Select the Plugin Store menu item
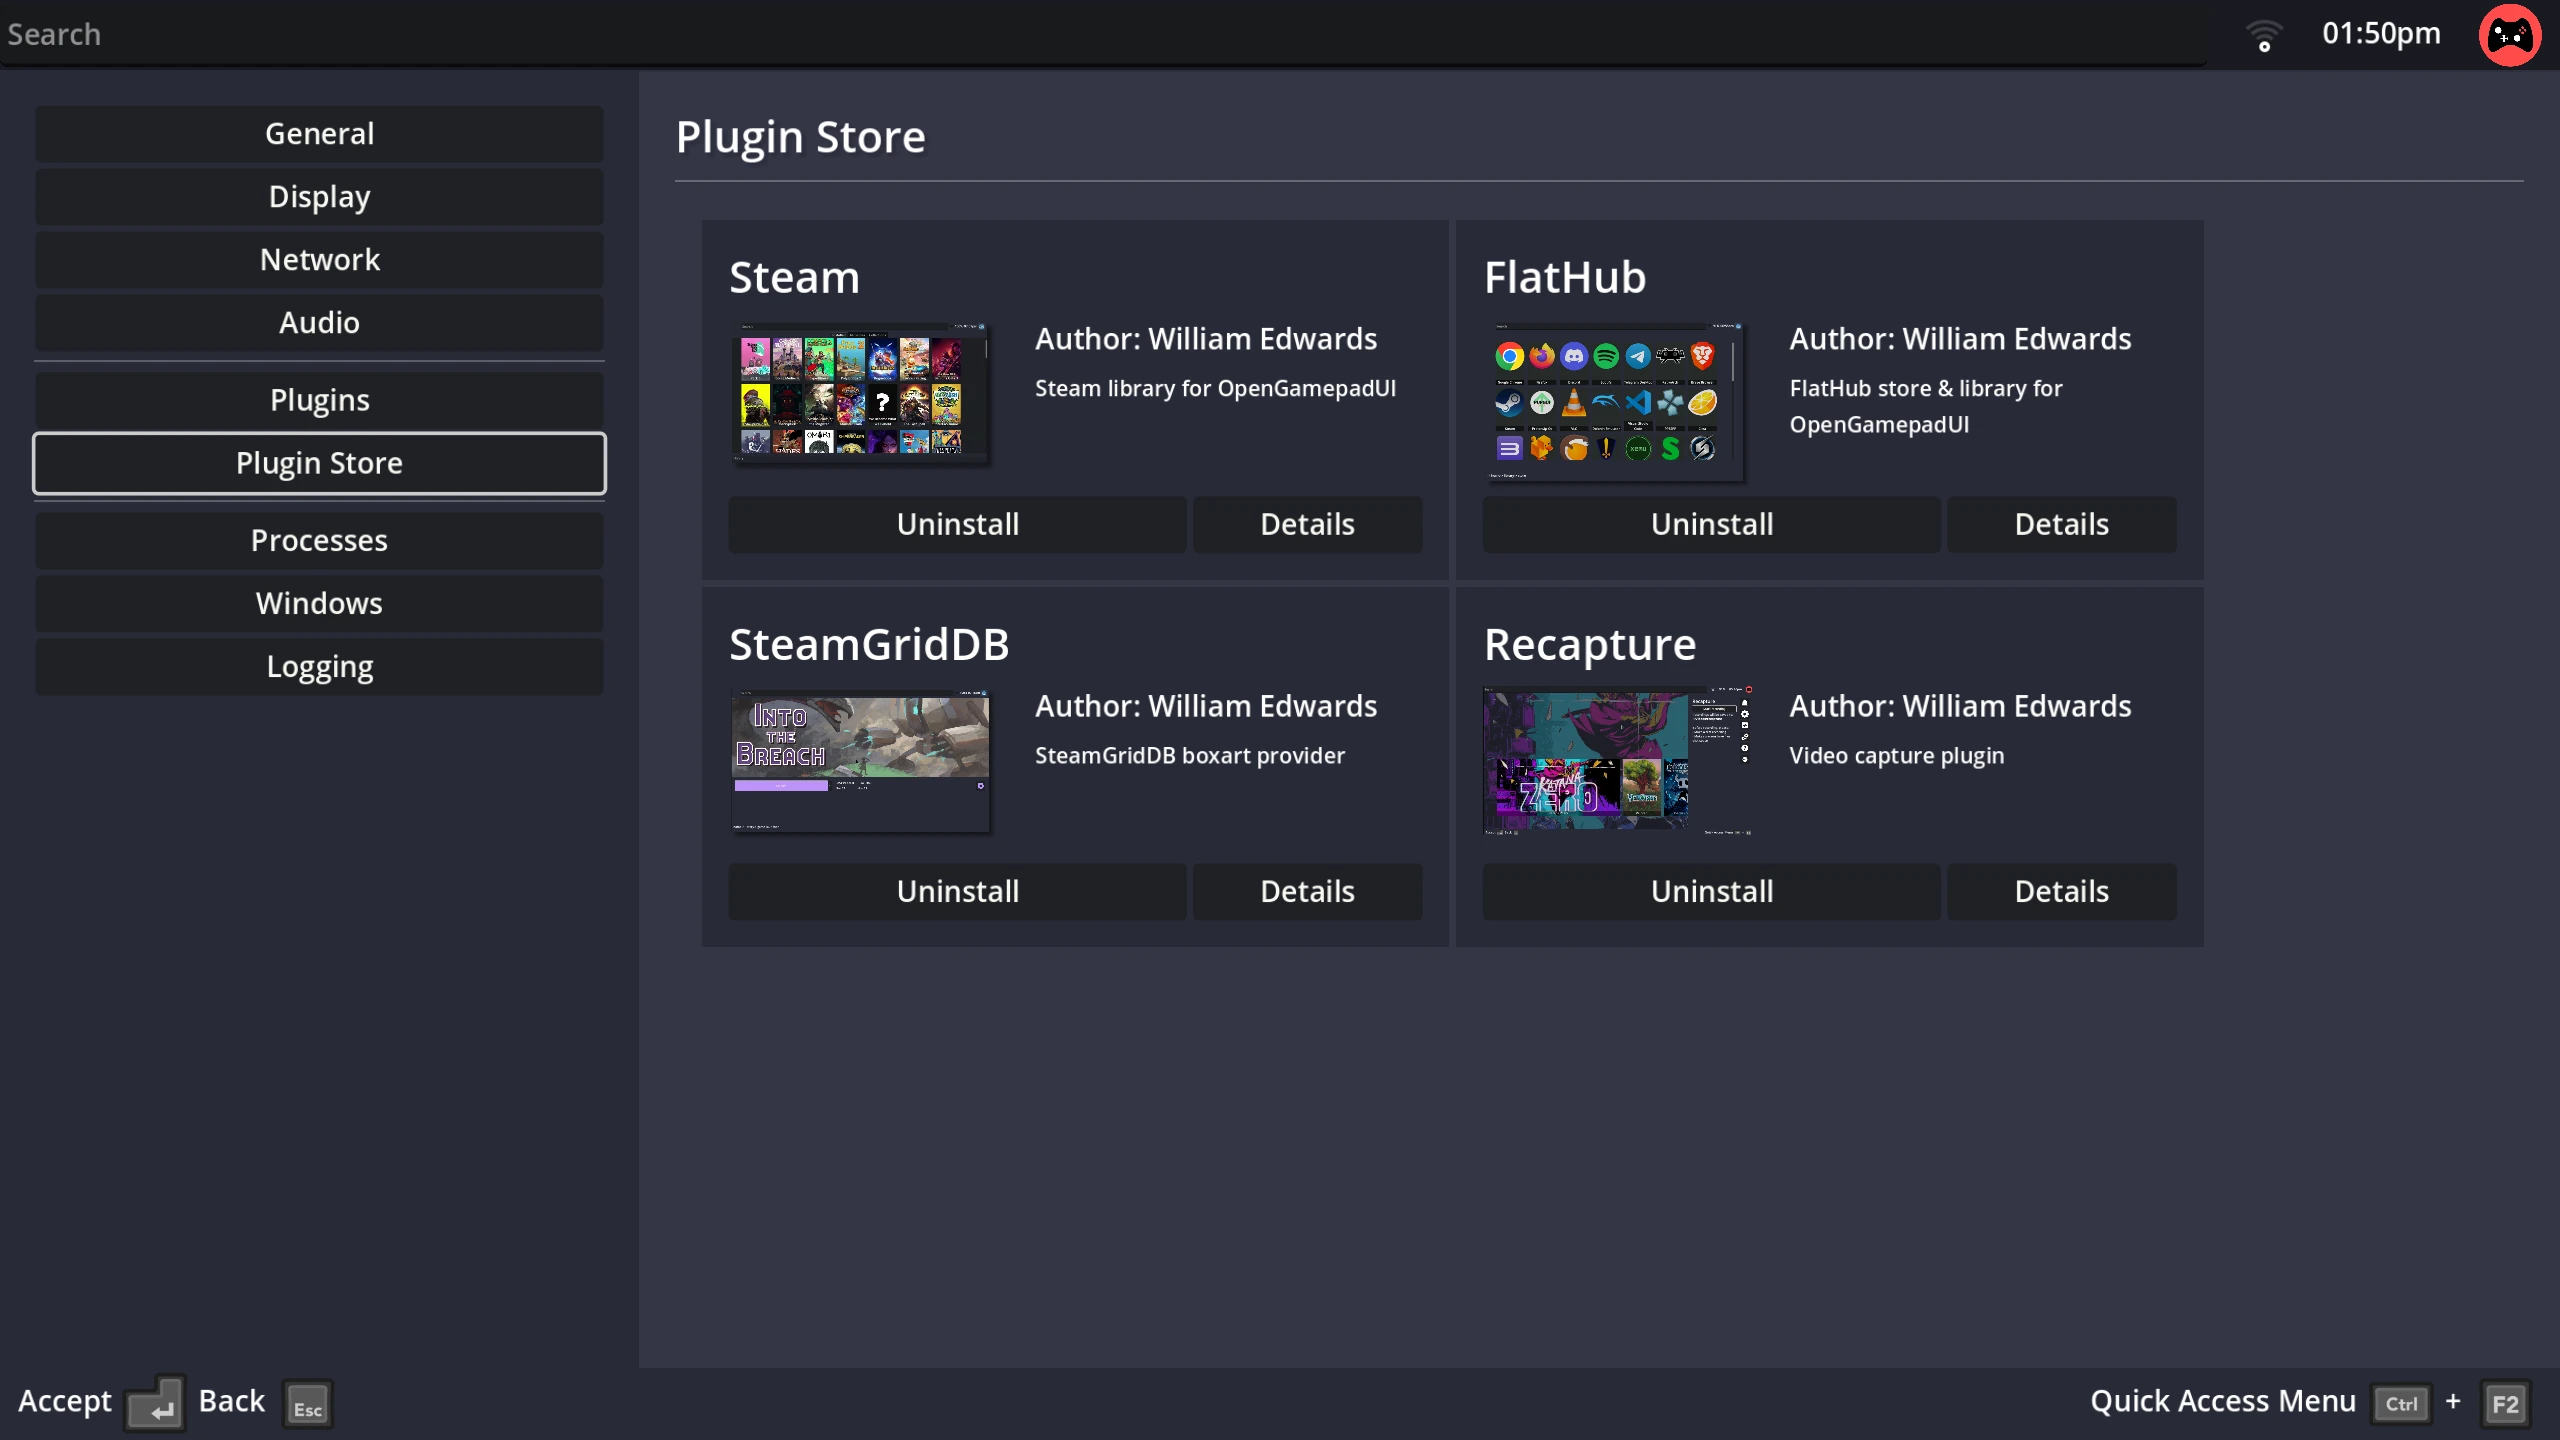Image resolution: width=2560 pixels, height=1440 pixels. (x=319, y=463)
